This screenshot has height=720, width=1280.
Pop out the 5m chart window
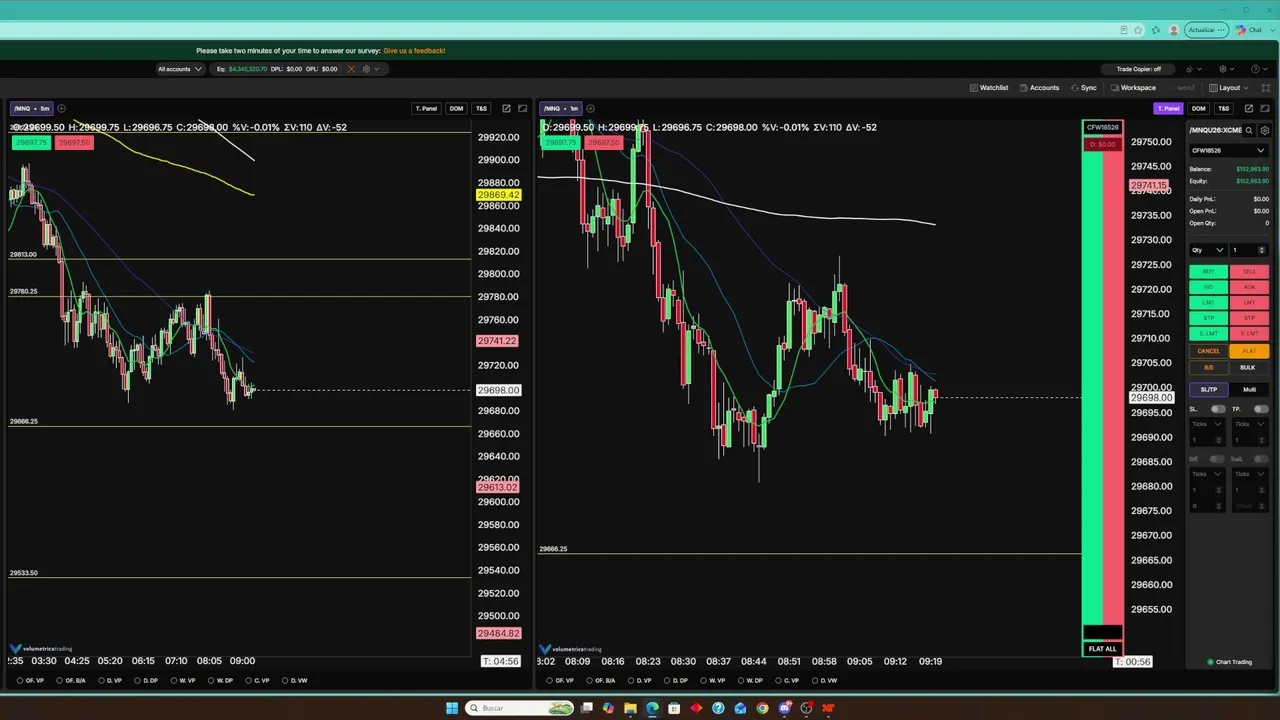point(506,108)
